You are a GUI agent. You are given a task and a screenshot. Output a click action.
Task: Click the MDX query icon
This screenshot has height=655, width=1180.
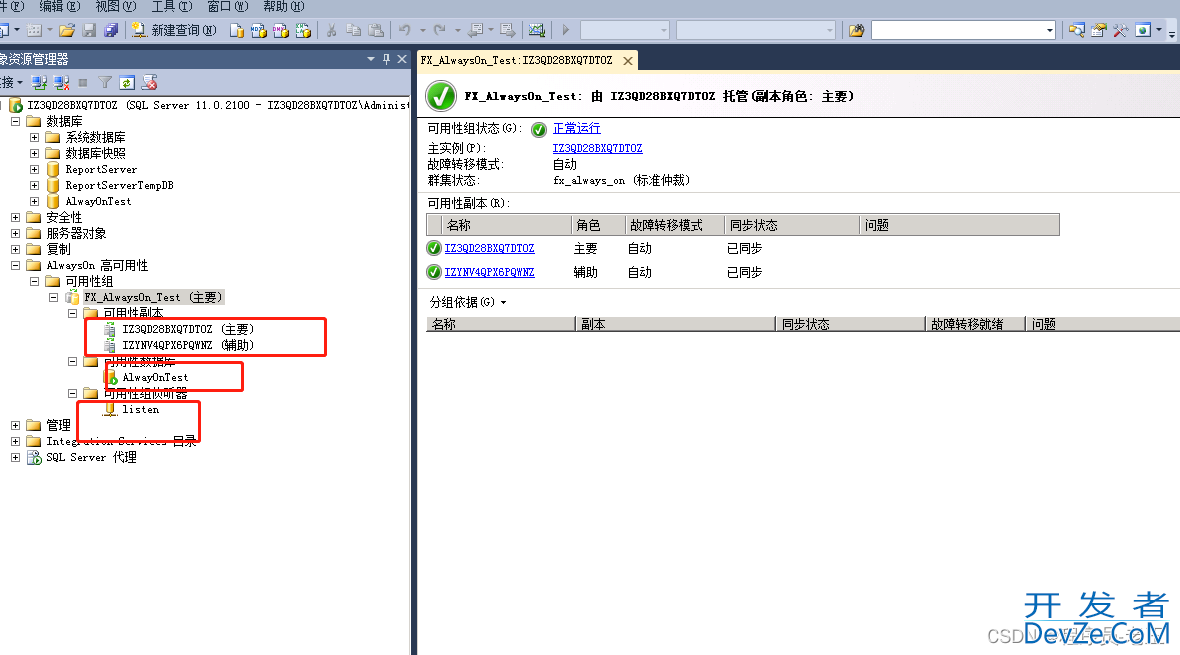(x=259, y=31)
